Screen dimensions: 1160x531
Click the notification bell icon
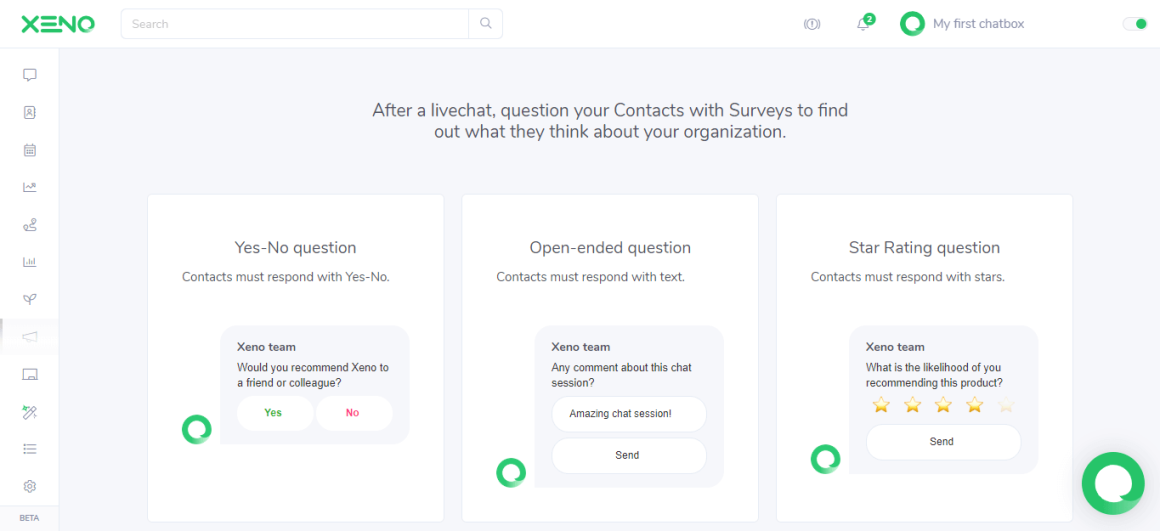coord(863,24)
